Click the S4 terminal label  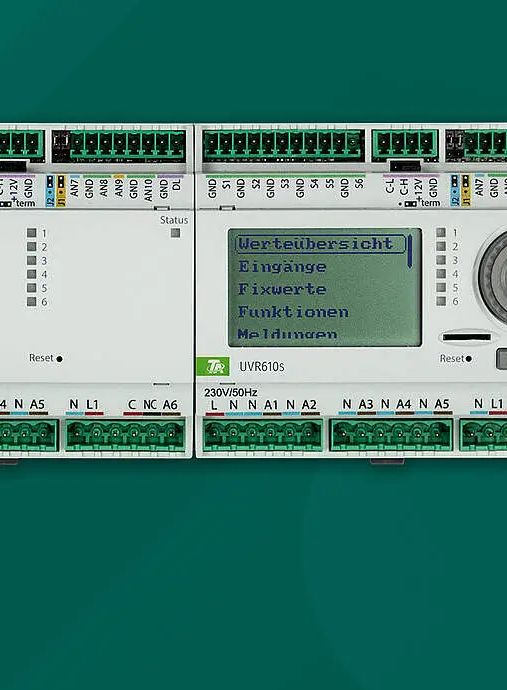pos(314,185)
